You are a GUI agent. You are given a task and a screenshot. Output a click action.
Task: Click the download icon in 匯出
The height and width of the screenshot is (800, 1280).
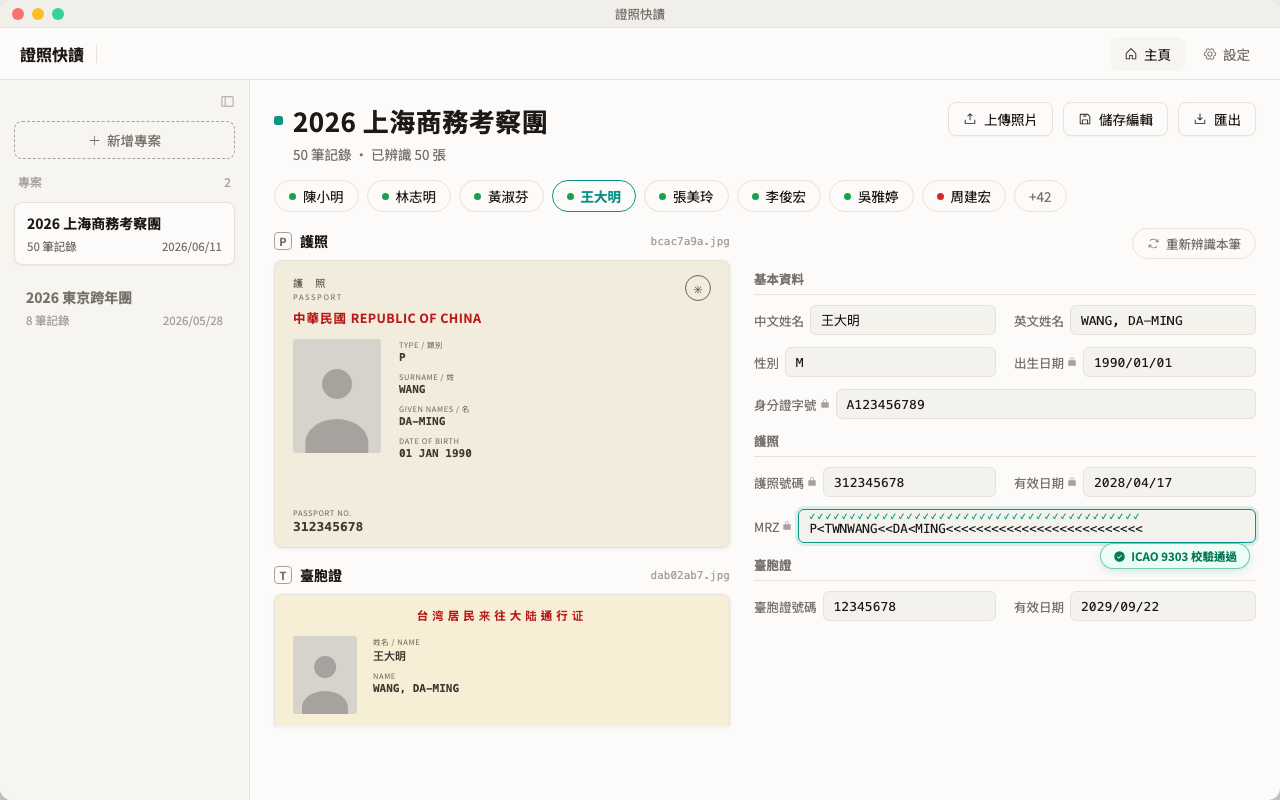pos(1200,119)
